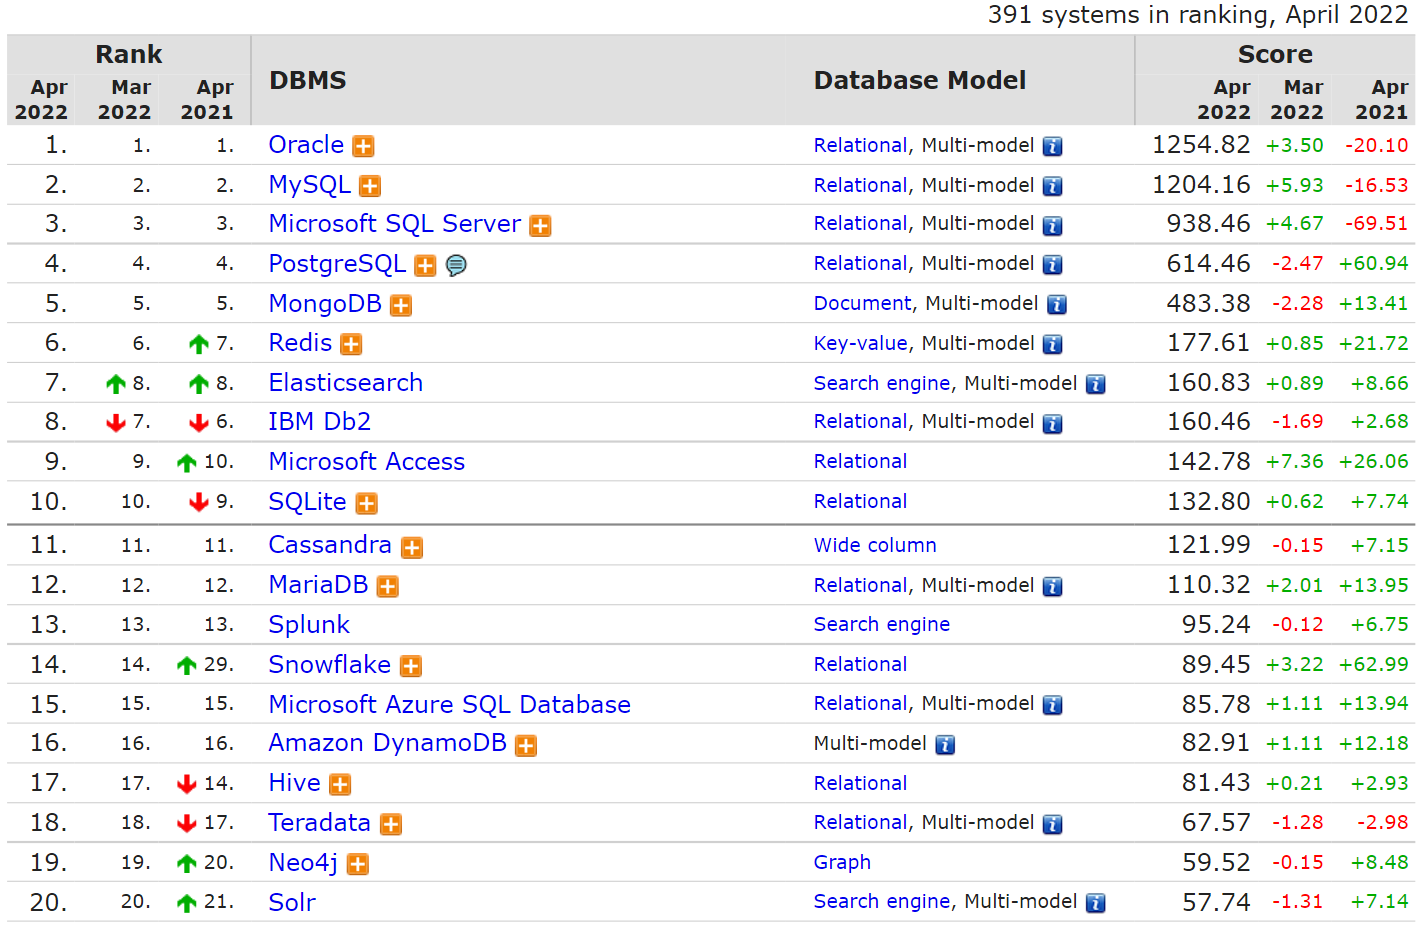1422x927 pixels.
Task: Click the orange plus icon next to Teradata
Action: pos(391,825)
